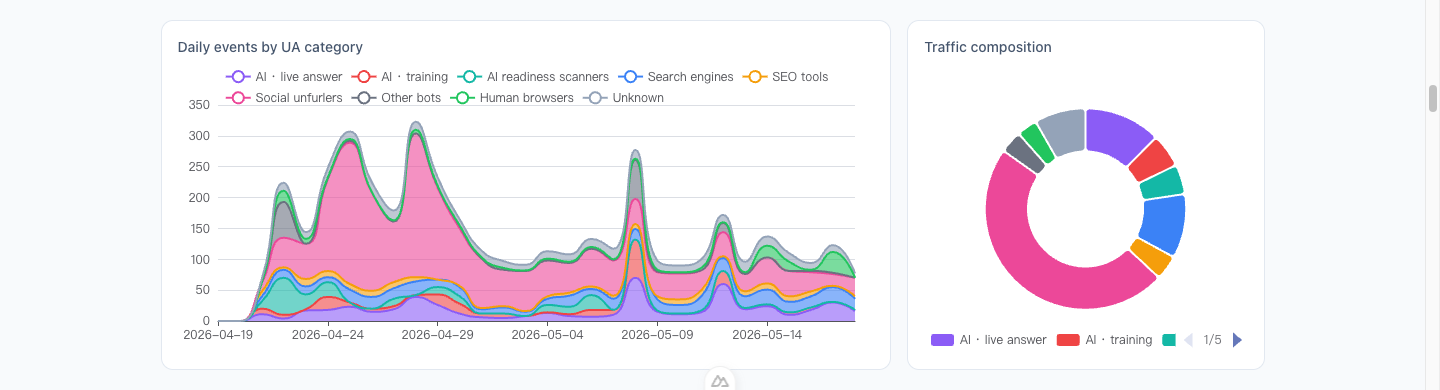Click the 'Daily events by UA category' title
This screenshot has width=1440, height=390.
270,47
